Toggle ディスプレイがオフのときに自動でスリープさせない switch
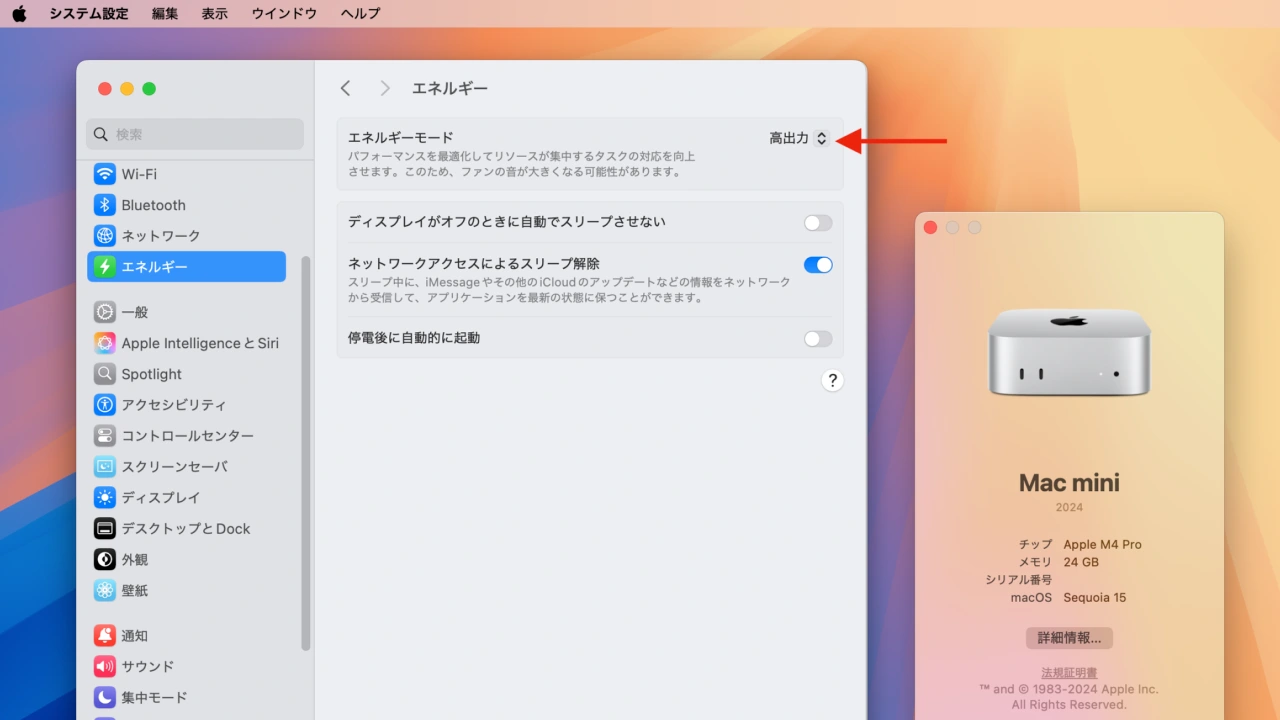The image size is (1280, 720). coord(817,223)
